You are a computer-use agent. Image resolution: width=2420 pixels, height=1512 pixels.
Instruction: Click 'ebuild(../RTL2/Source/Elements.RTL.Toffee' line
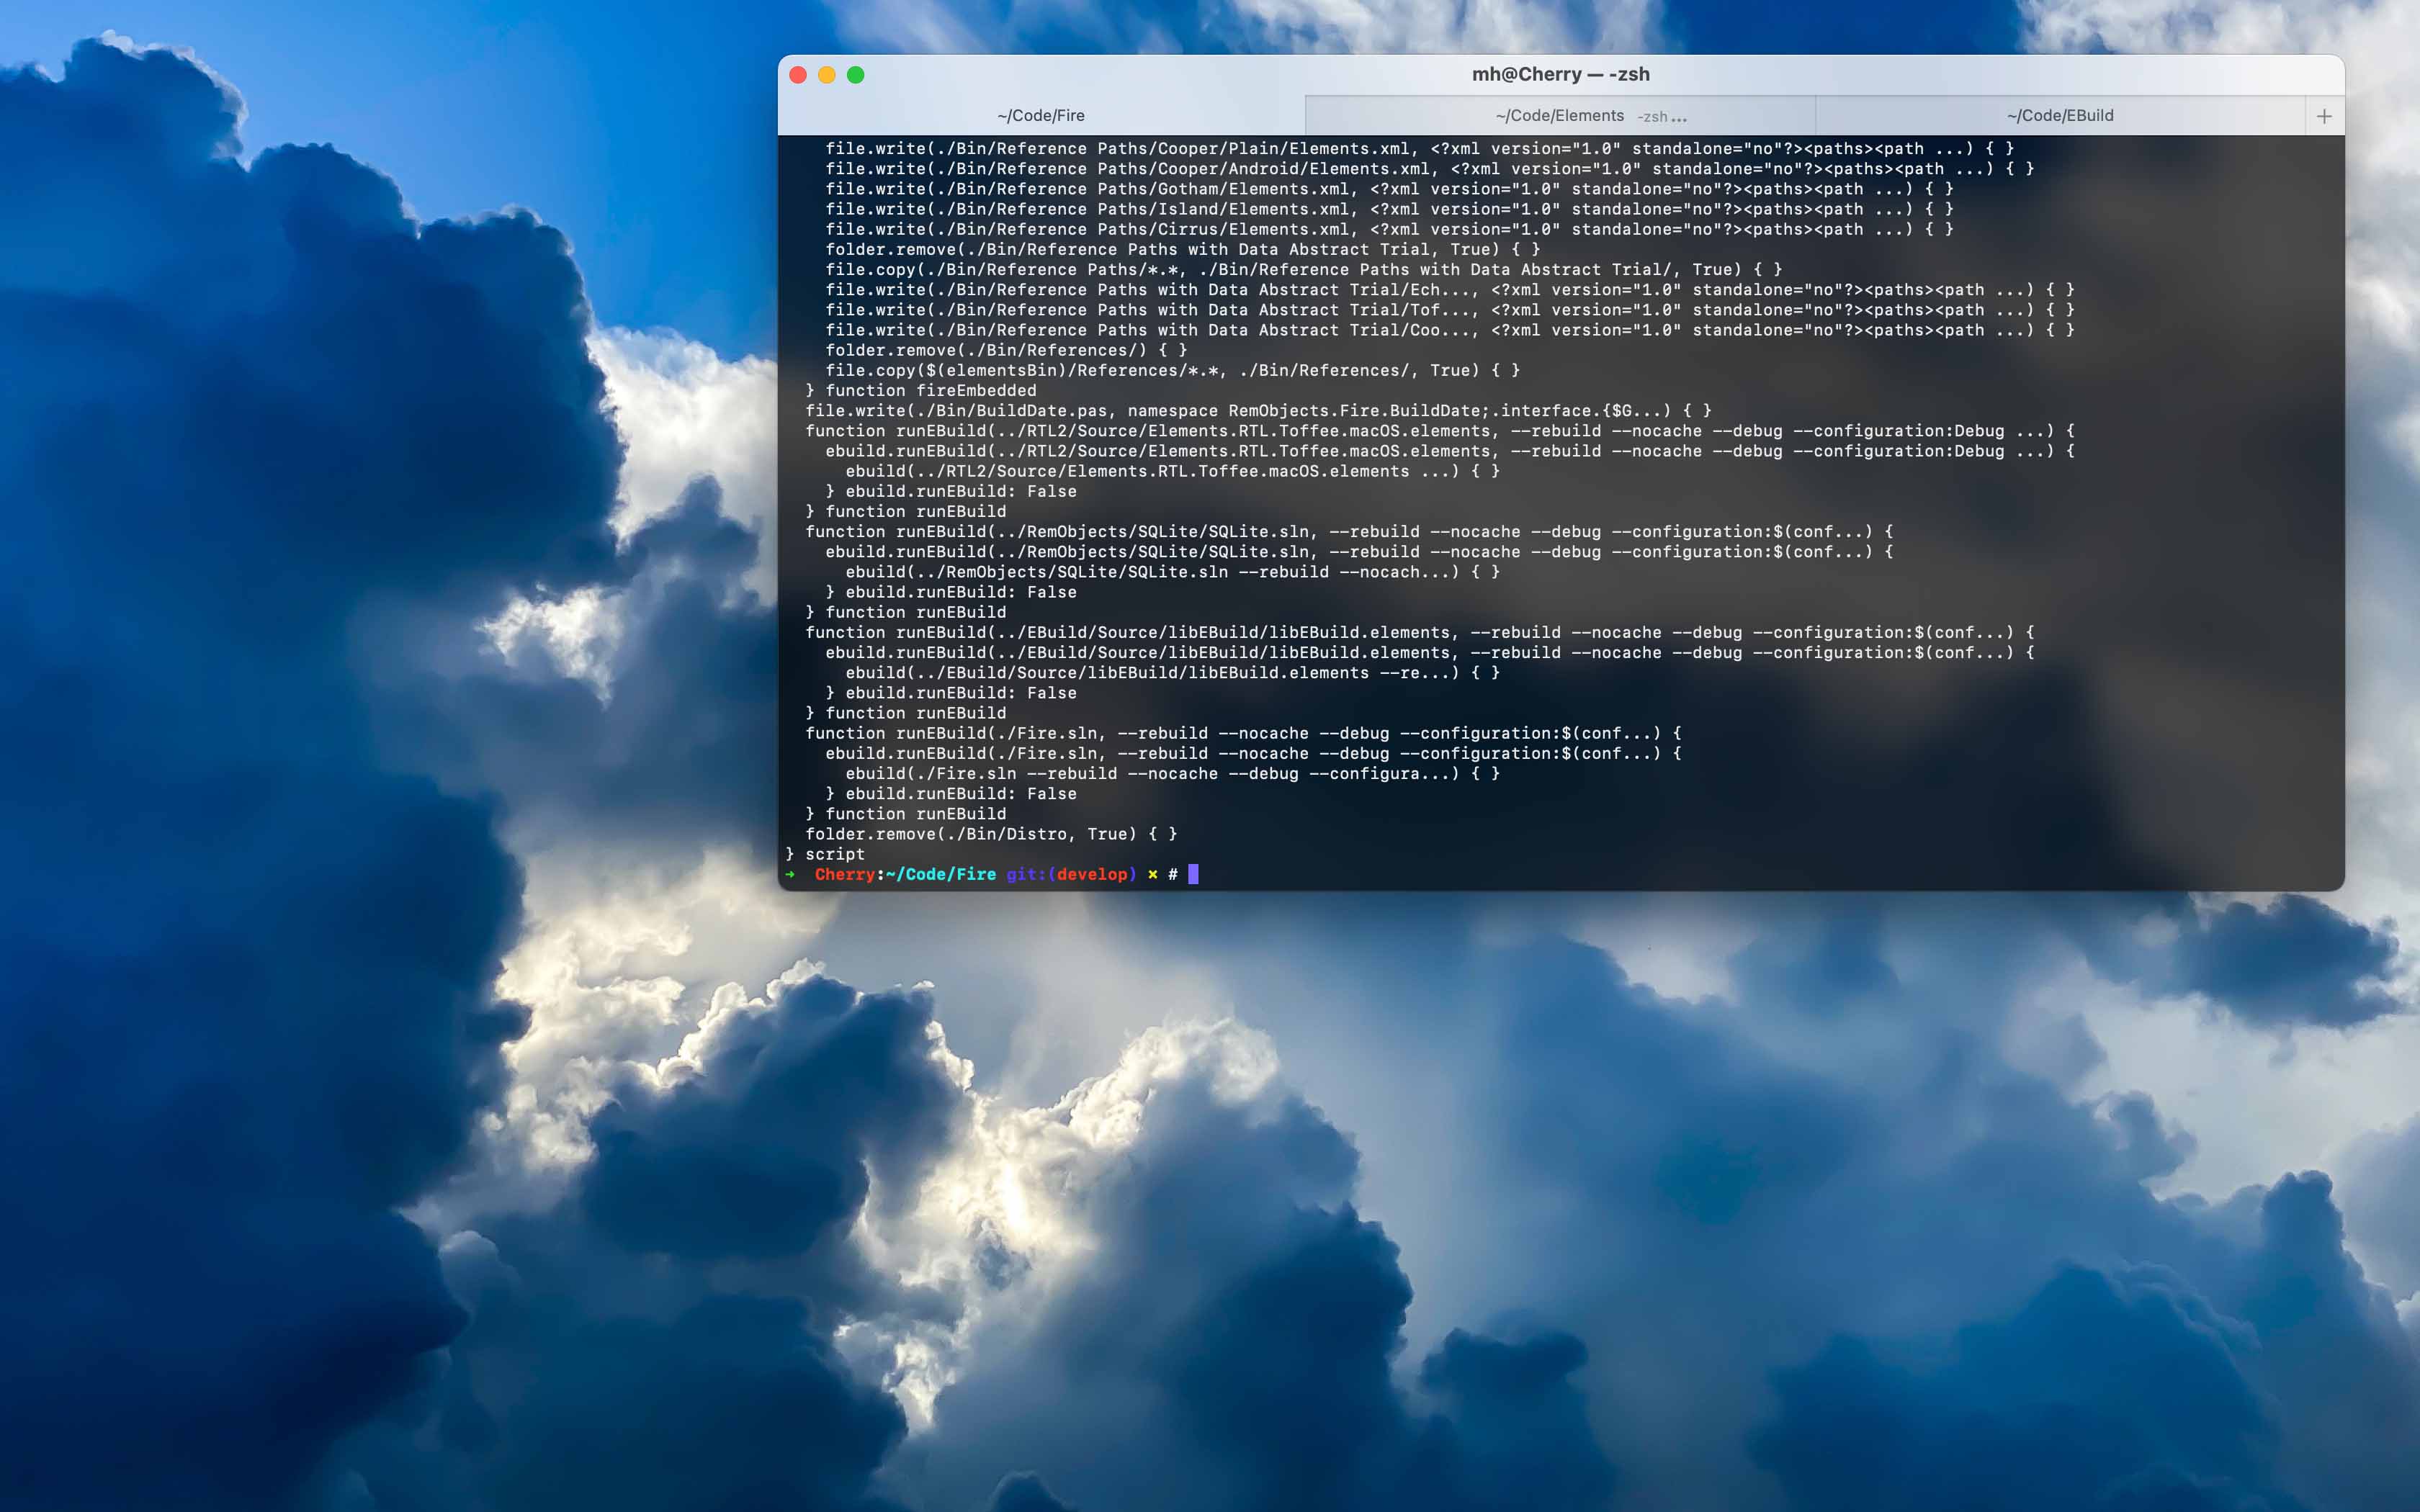1172,472
